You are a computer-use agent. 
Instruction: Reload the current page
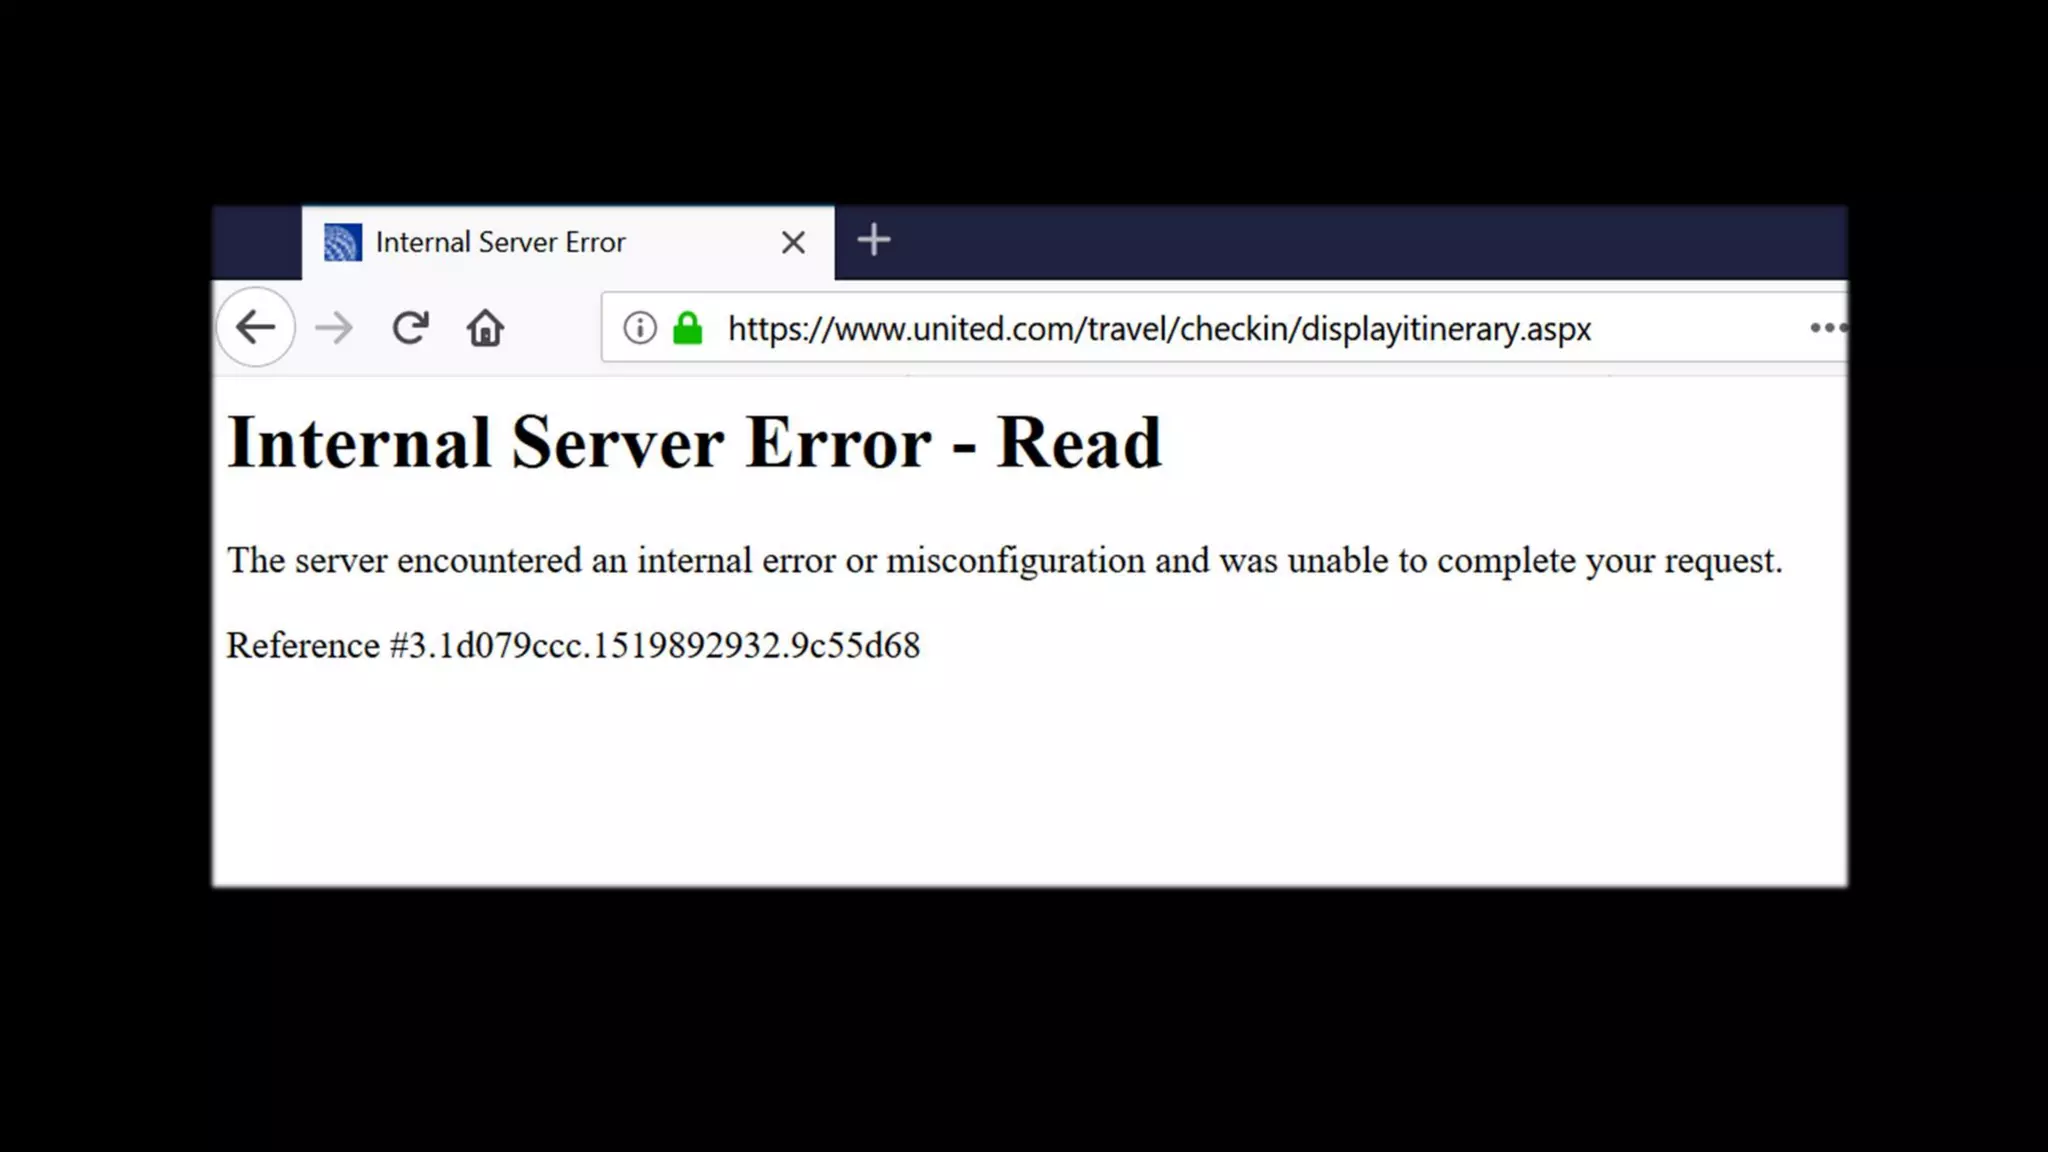tap(410, 327)
